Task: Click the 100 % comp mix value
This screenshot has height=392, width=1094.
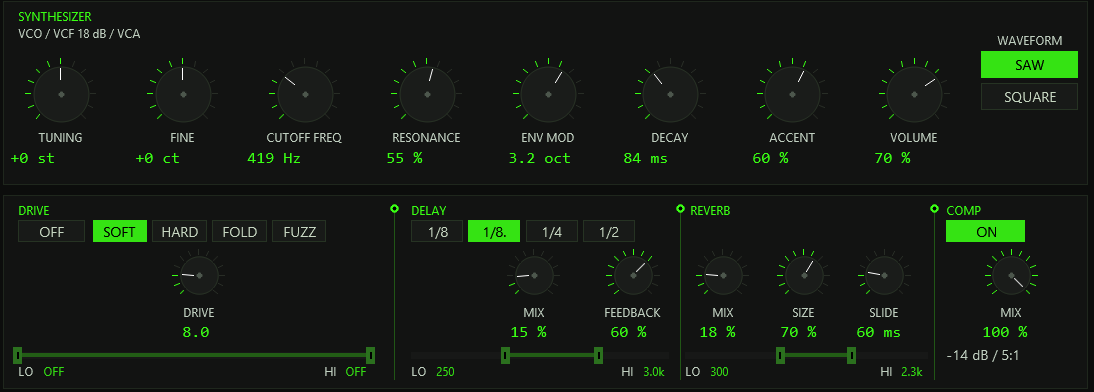Action: [1005, 332]
